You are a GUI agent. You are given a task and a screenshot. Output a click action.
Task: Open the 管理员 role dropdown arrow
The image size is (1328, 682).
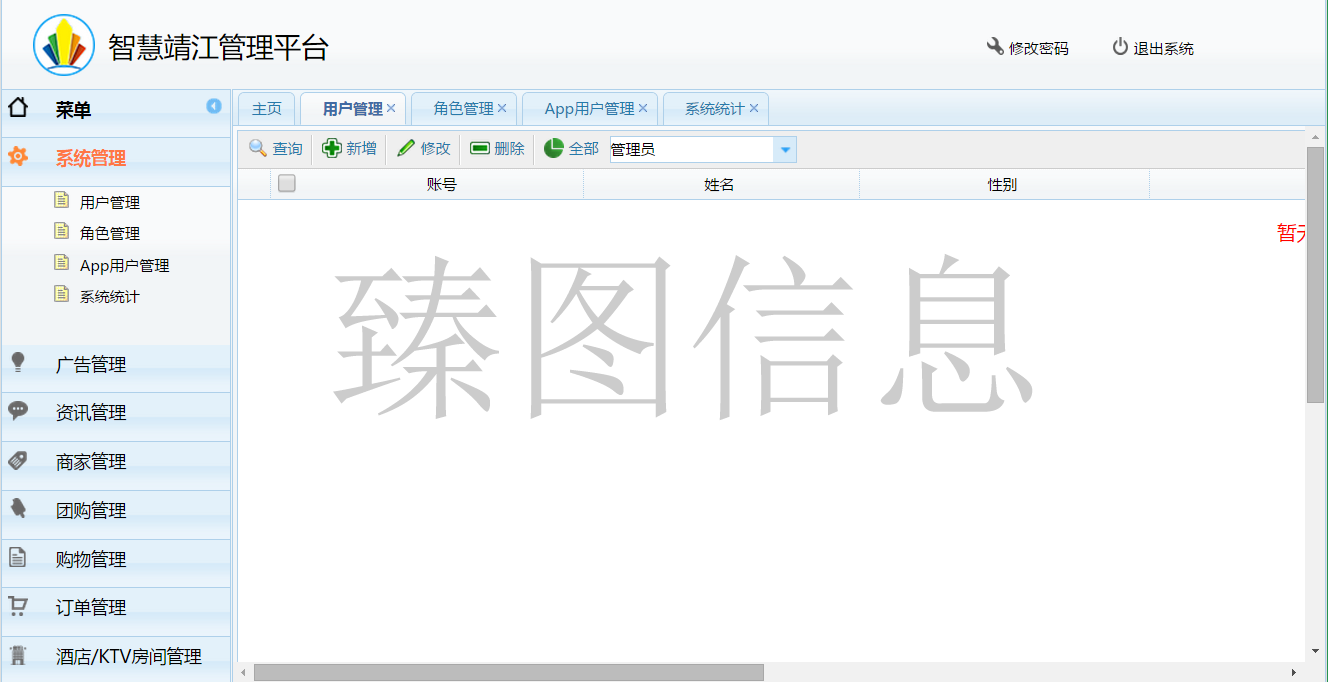click(785, 150)
